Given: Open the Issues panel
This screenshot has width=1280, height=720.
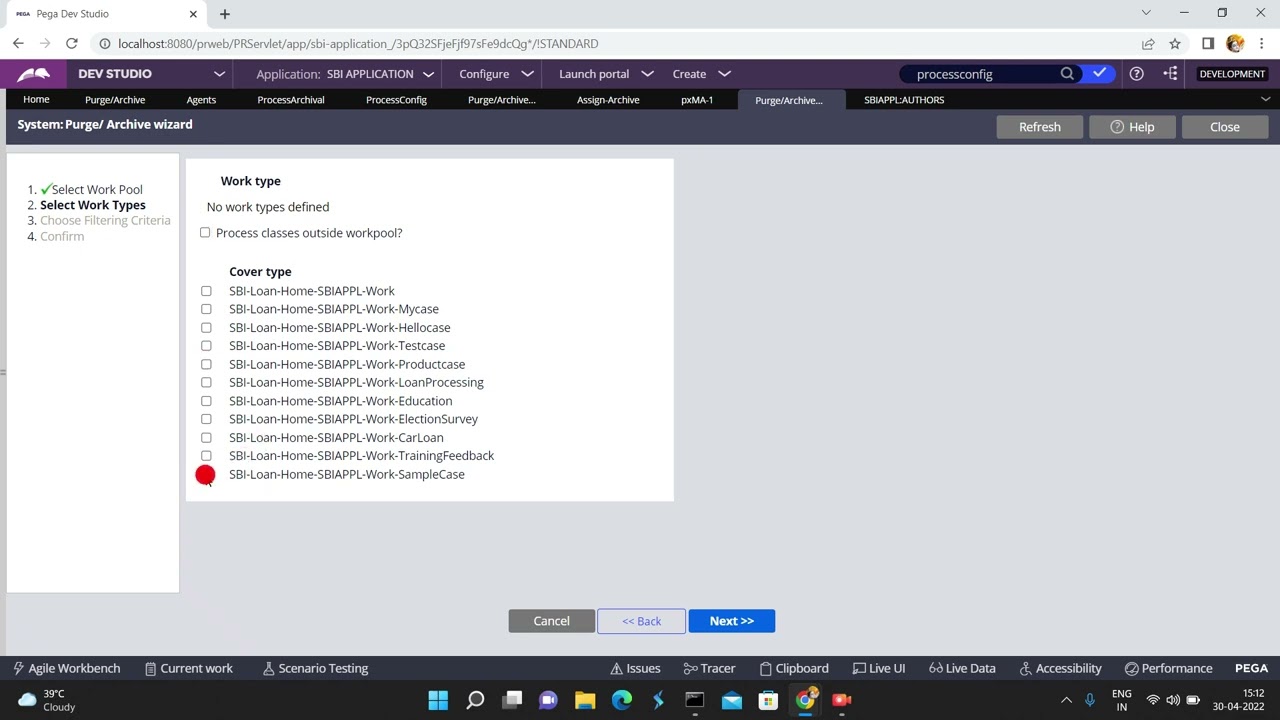Looking at the screenshot, I should coord(635,668).
